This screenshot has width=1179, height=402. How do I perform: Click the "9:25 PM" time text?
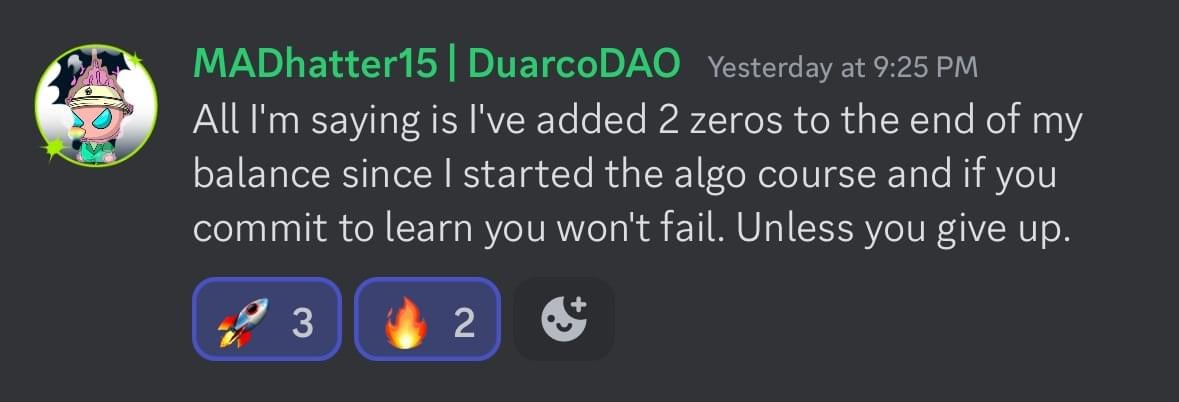pyautogui.click(x=926, y=68)
